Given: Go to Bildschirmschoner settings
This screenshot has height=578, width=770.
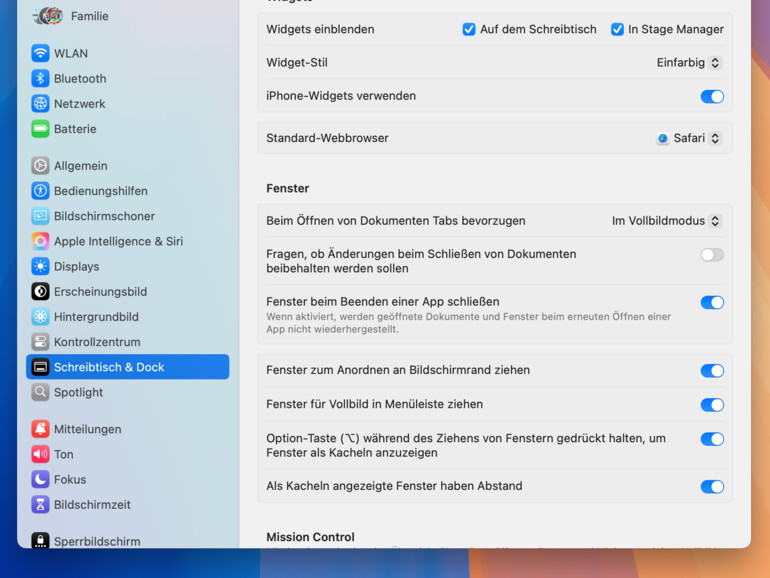Looking at the screenshot, I should (128, 216).
